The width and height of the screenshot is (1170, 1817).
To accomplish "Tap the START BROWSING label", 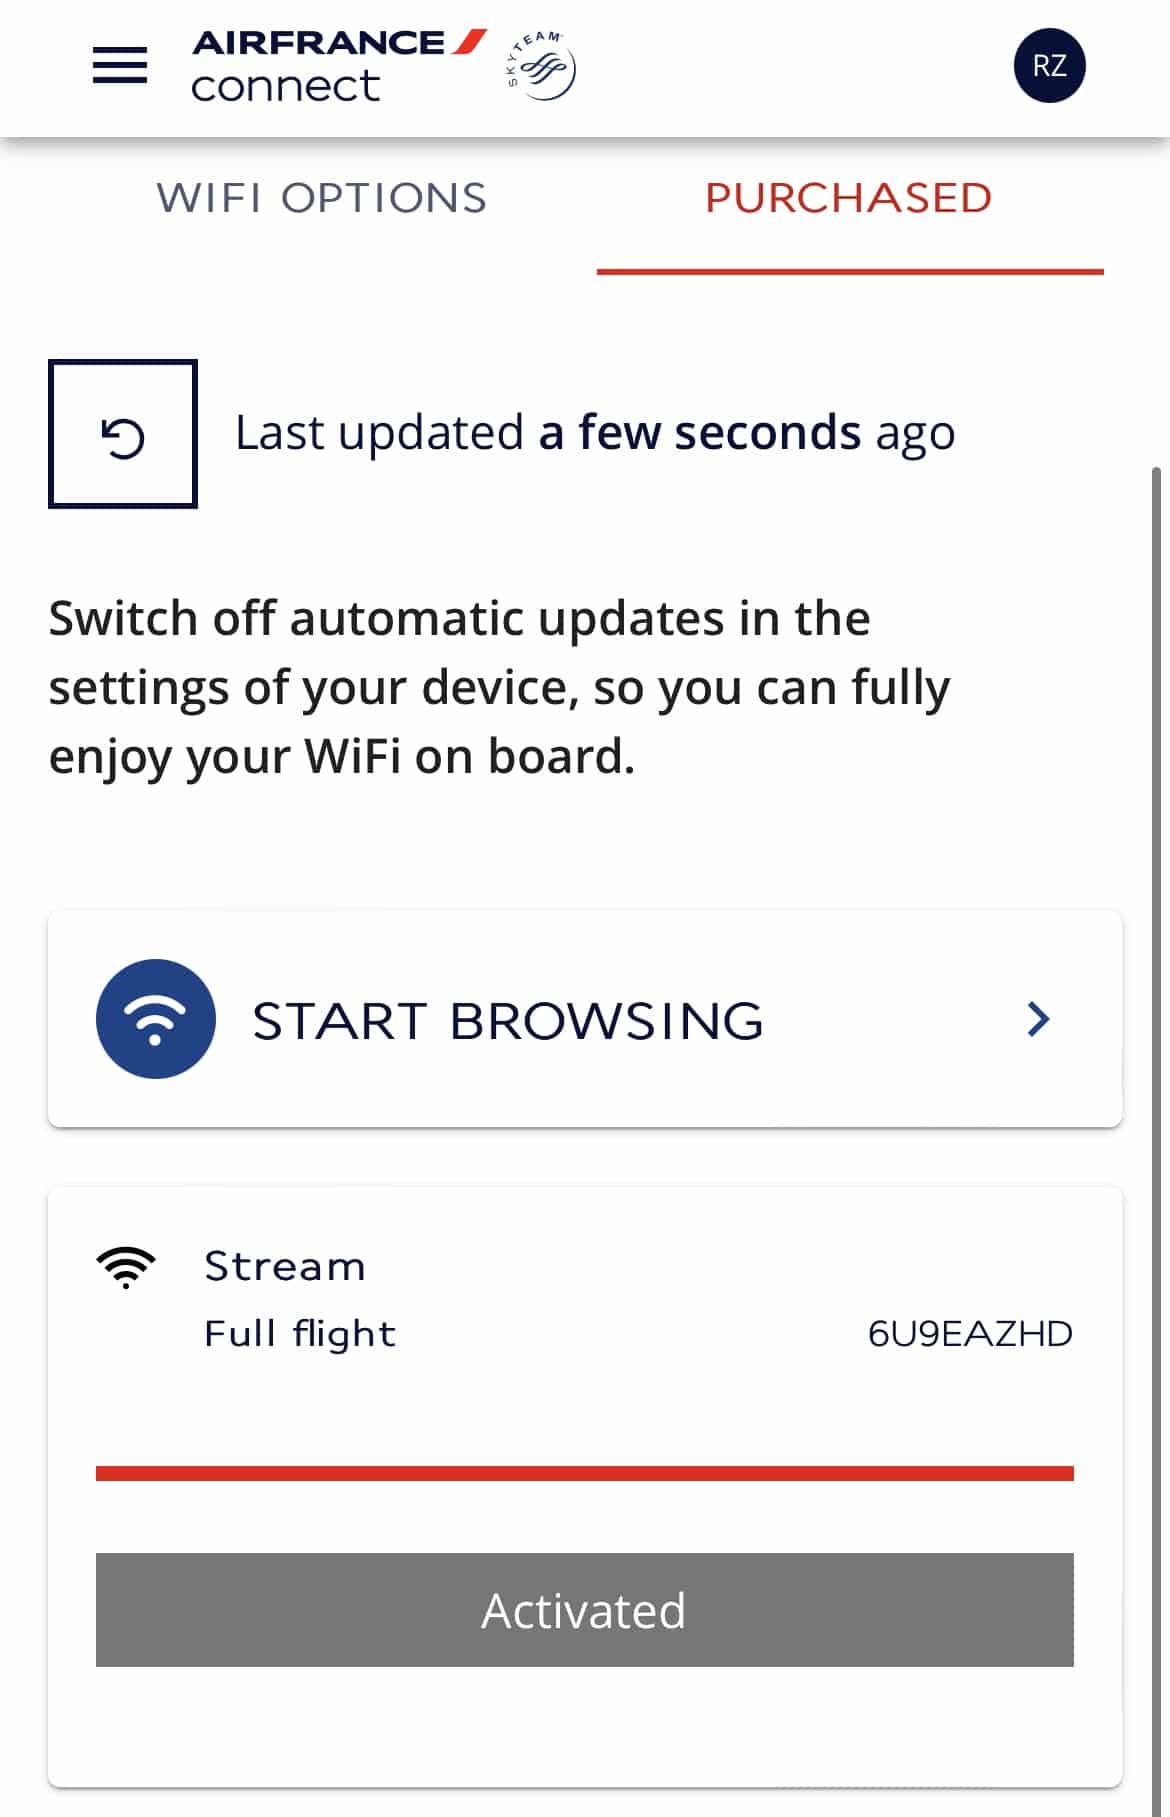I will pyautogui.click(x=508, y=1021).
